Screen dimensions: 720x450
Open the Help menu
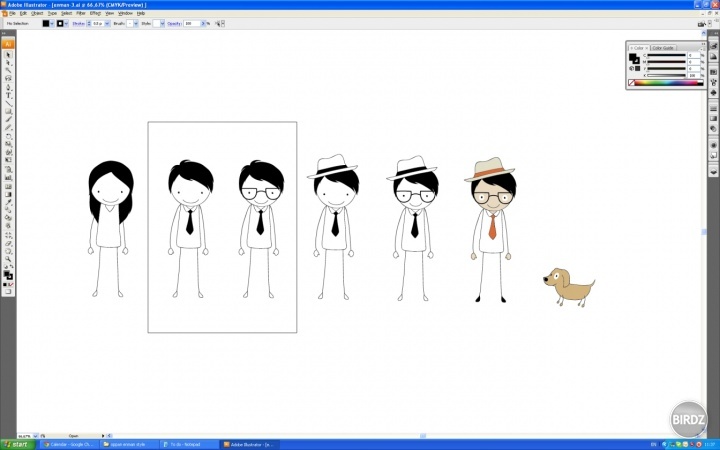(141, 13)
